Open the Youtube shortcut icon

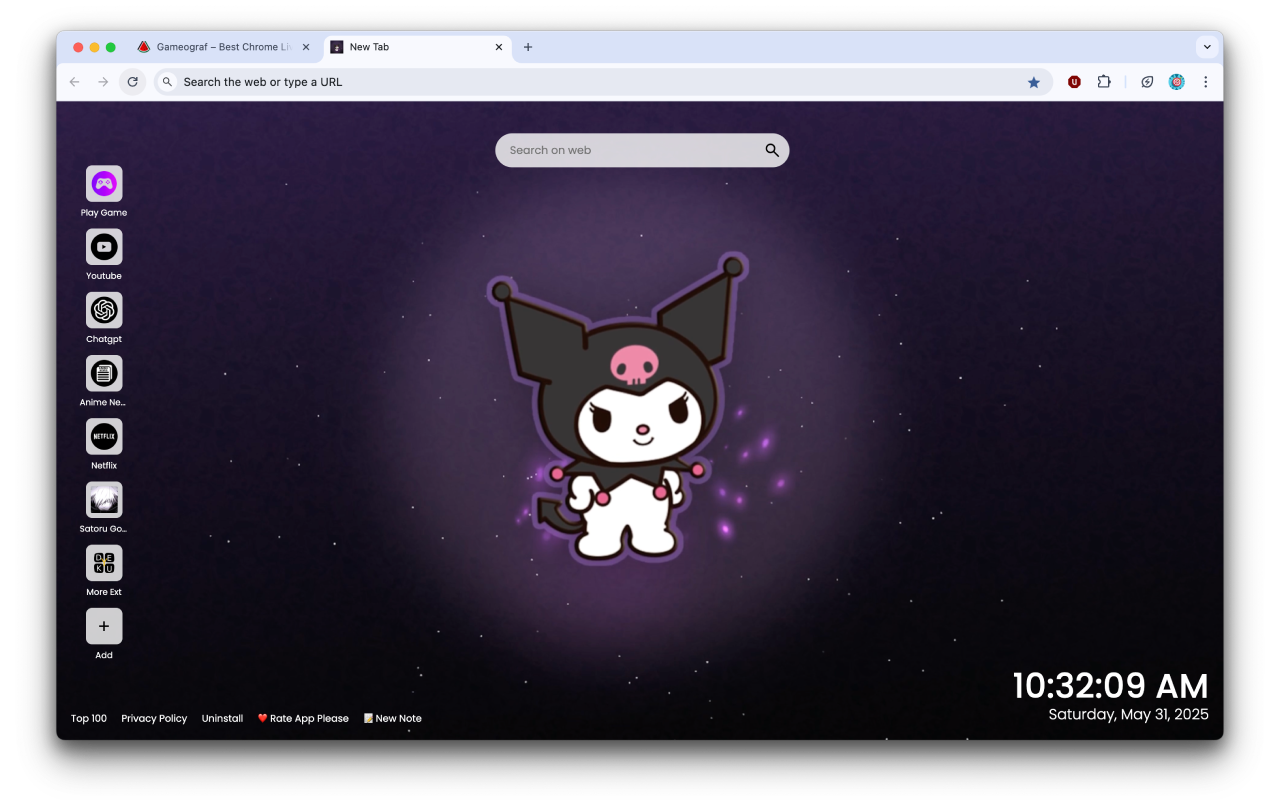(104, 247)
